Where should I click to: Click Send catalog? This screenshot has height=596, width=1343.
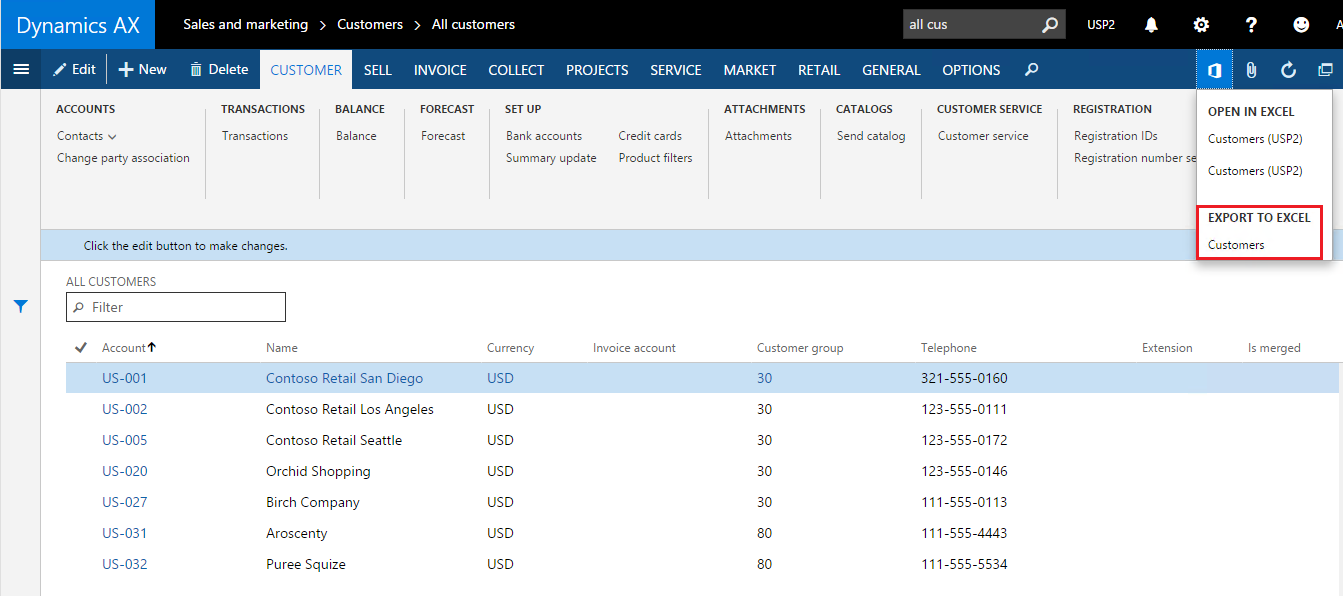[871, 136]
